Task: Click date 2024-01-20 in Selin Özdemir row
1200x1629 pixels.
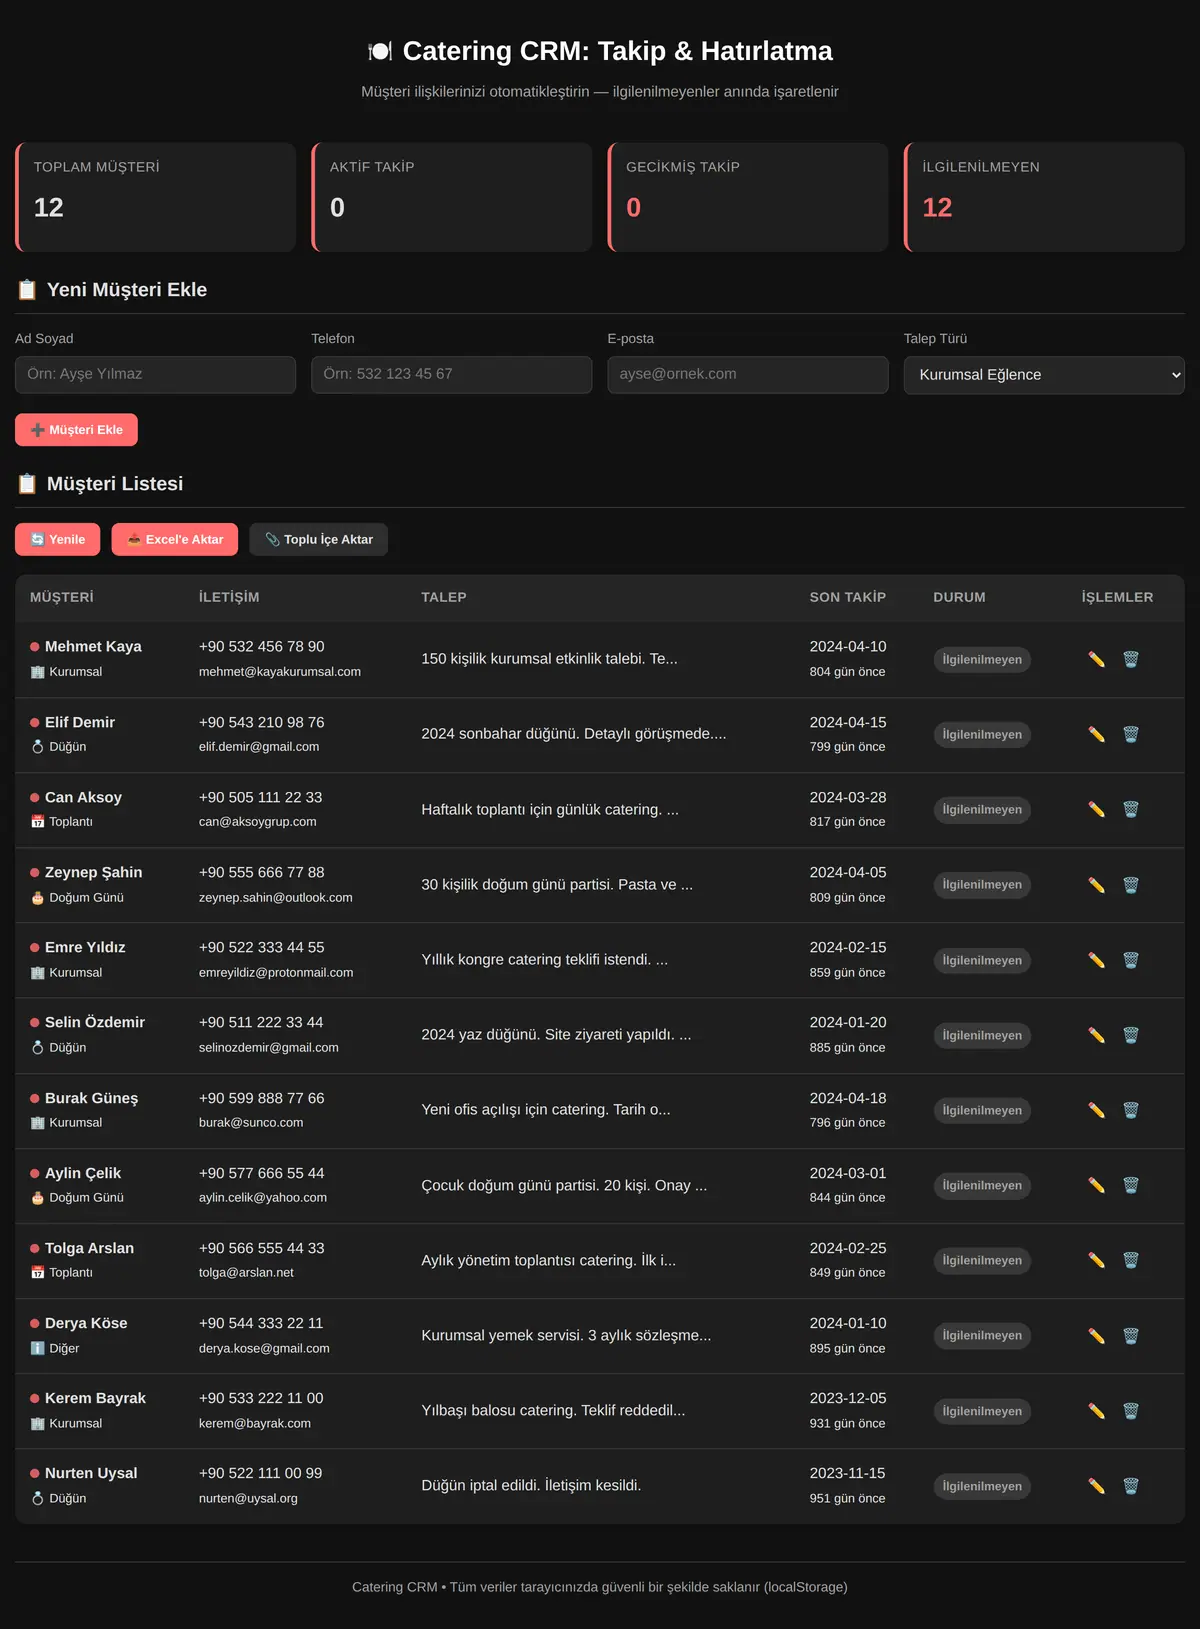Action: (848, 1022)
